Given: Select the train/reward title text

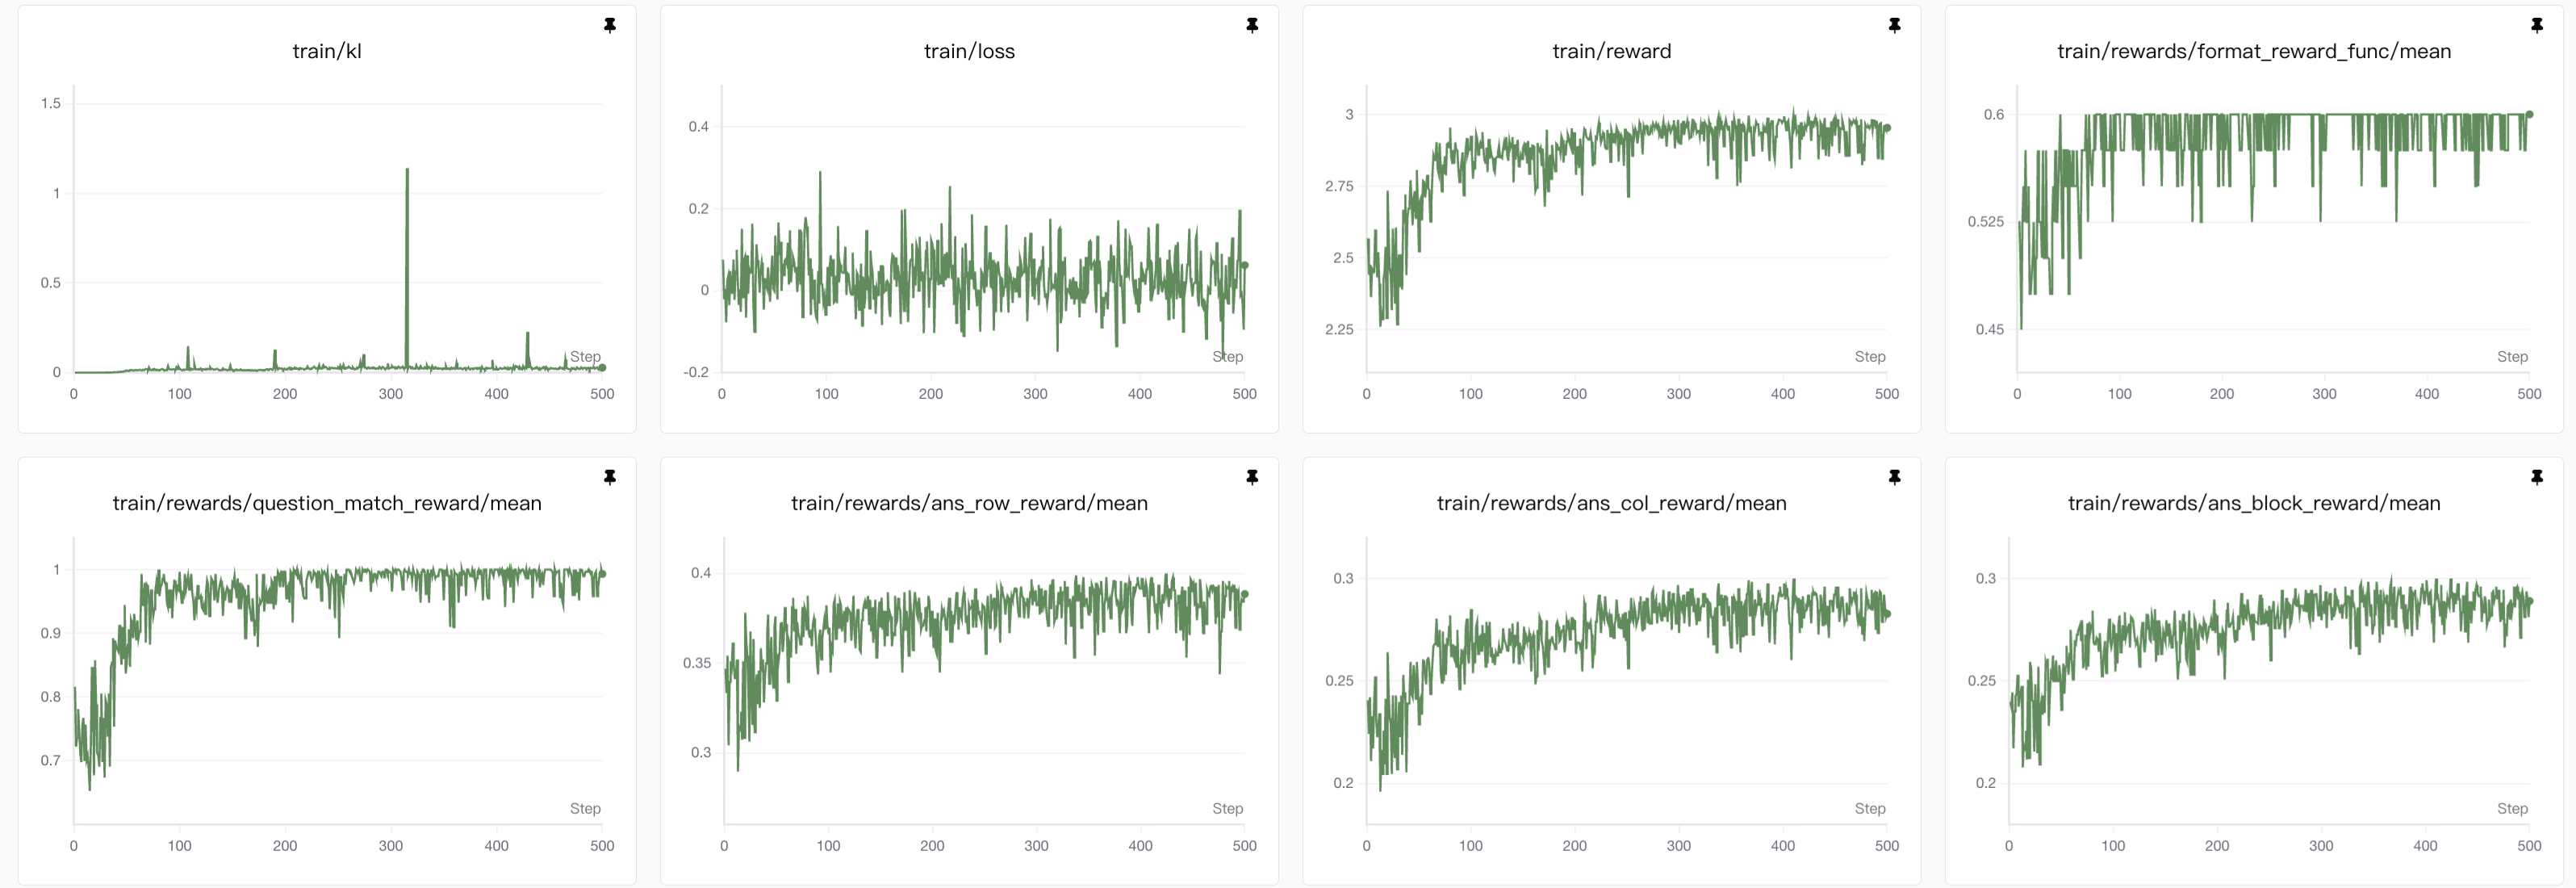Looking at the screenshot, I should (1611, 51).
